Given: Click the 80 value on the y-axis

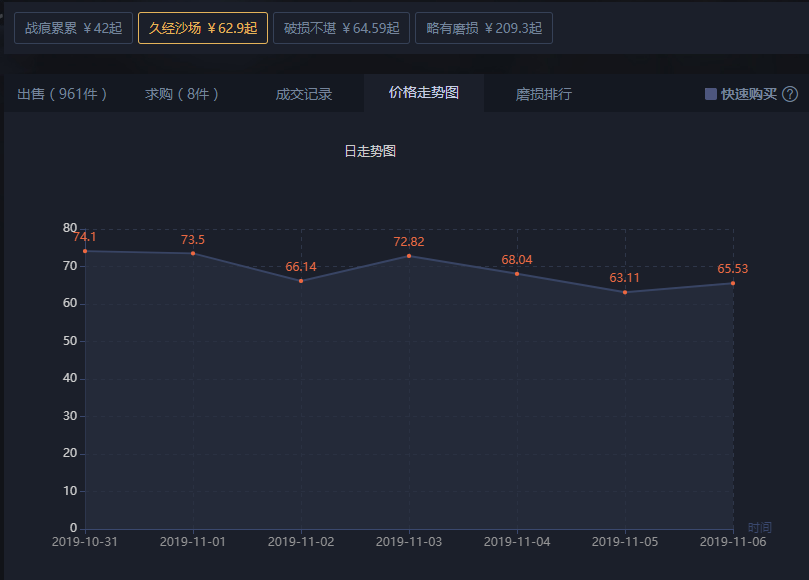Looking at the screenshot, I should point(70,228).
